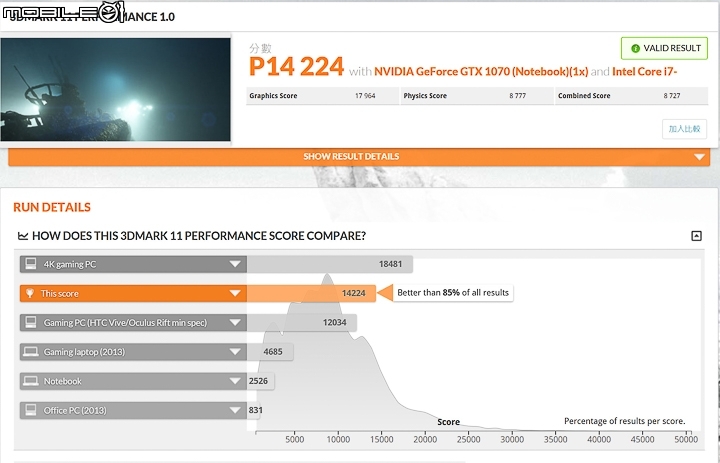720x463 pixels.
Task: Click the Percentage of results per score label
Action: tap(624, 421)
